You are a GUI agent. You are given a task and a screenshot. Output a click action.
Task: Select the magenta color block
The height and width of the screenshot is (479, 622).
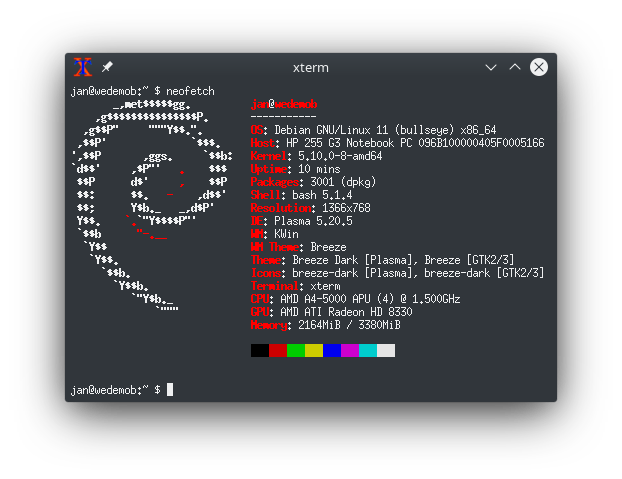coord(350,351)
